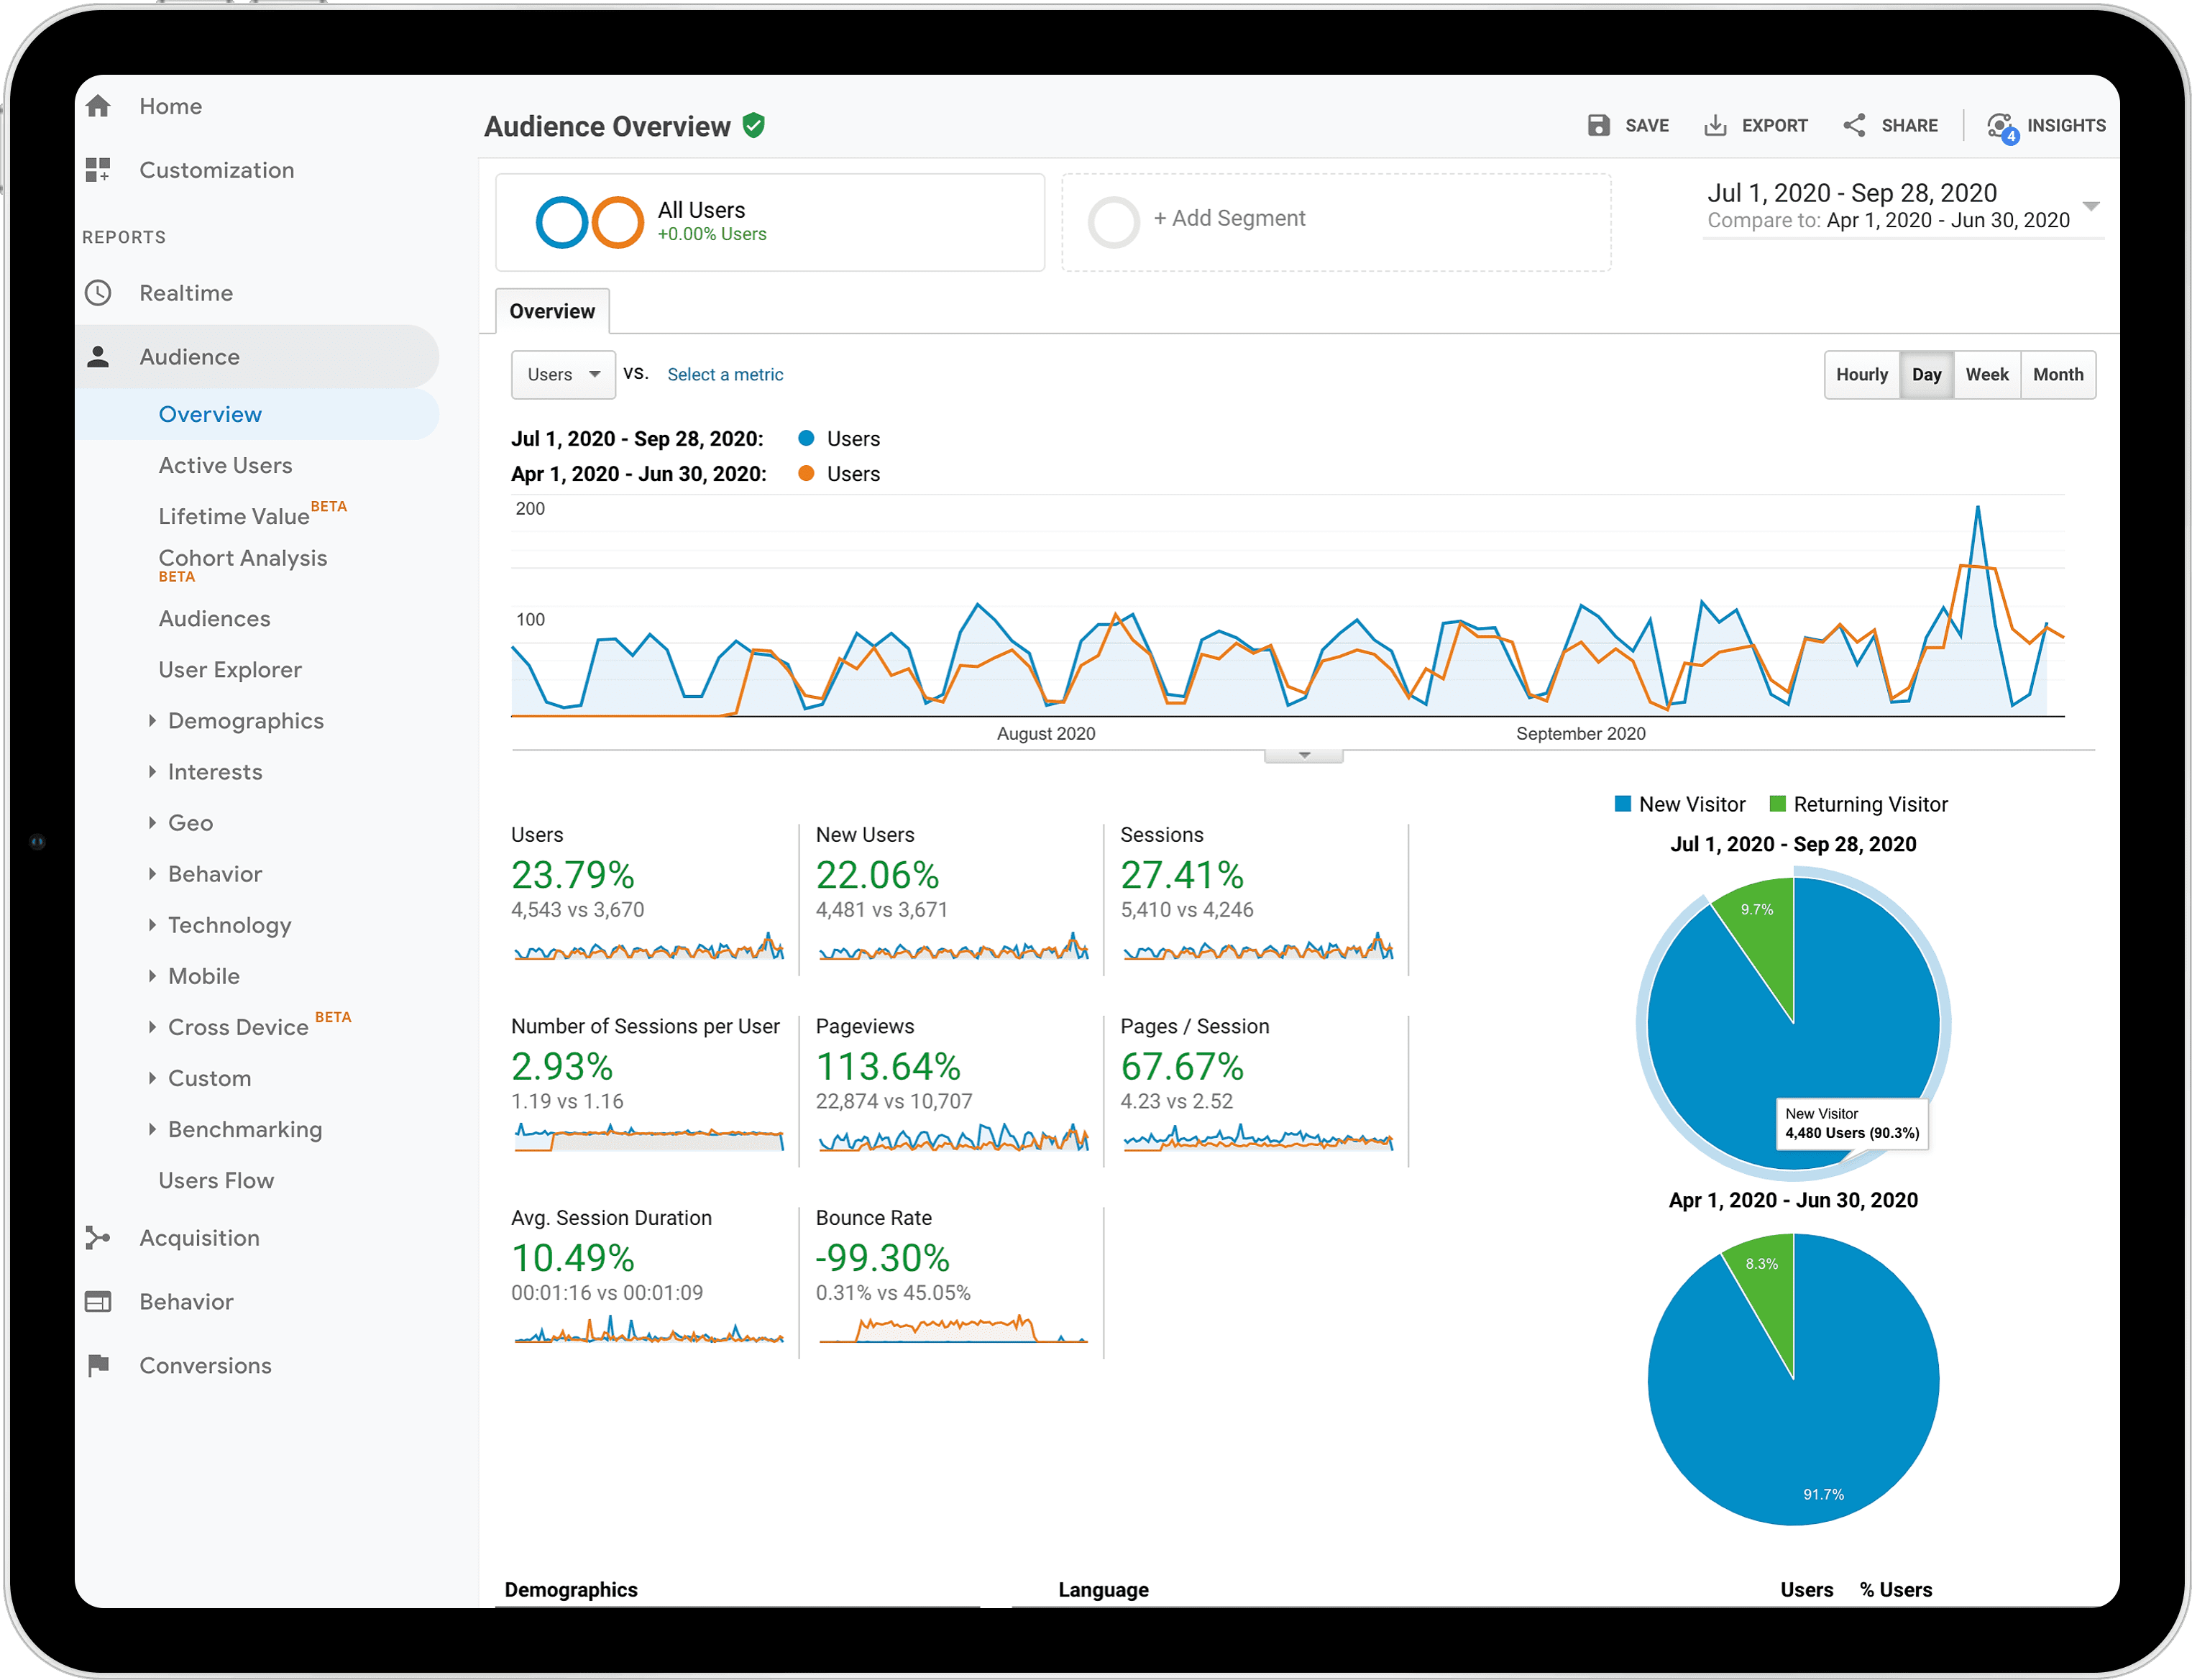2192x1680 pixels.
Task: Open Overview in Audience sidebar
Action: [x=210, y=414]
